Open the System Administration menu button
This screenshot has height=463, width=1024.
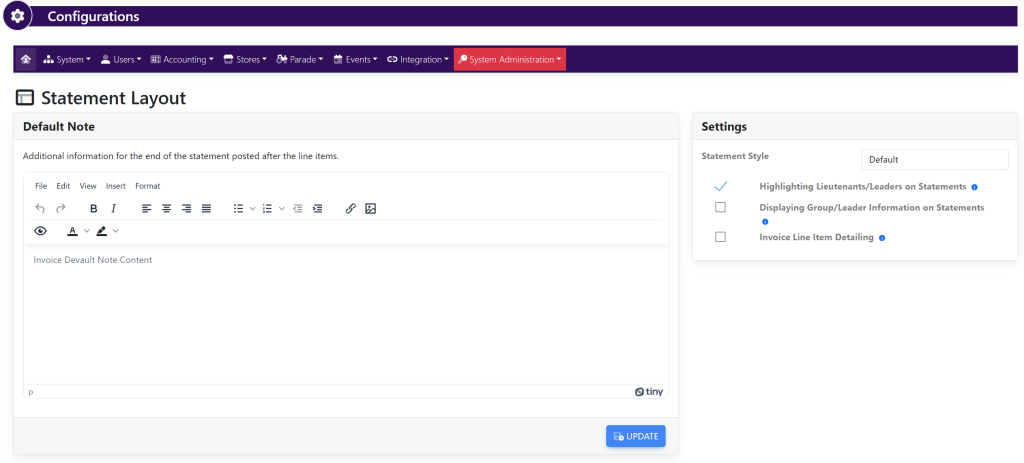[510, 59]
